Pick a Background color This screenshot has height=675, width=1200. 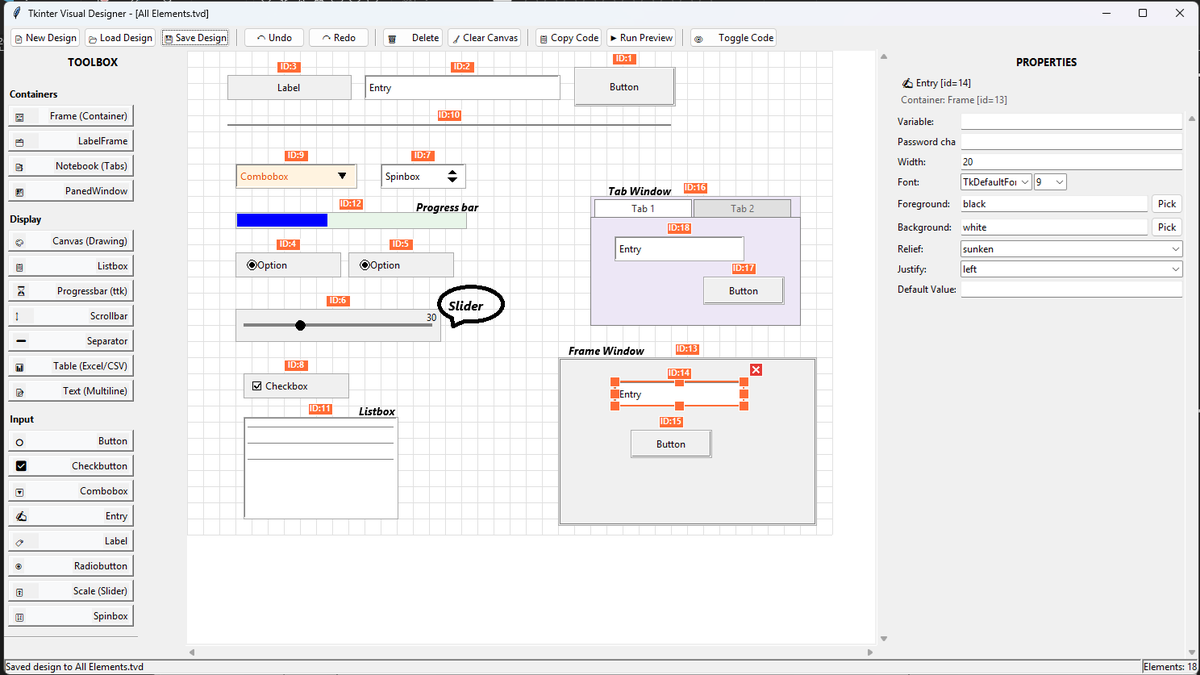coord(1167,227)
